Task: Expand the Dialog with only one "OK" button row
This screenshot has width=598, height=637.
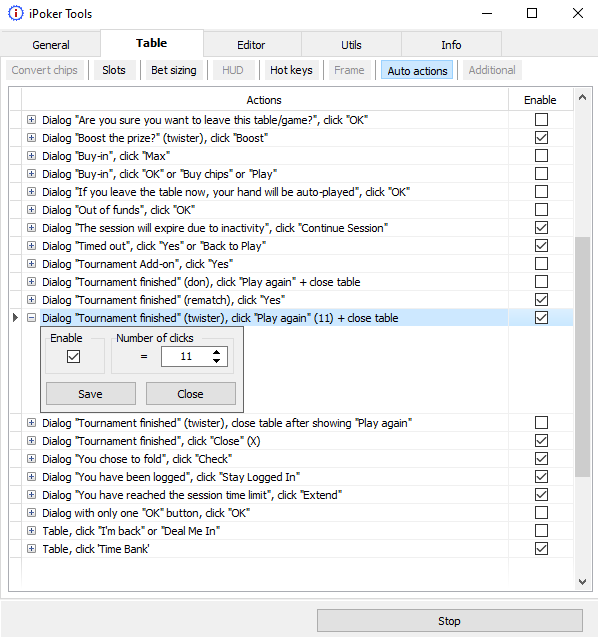Action: pos(31,513)
